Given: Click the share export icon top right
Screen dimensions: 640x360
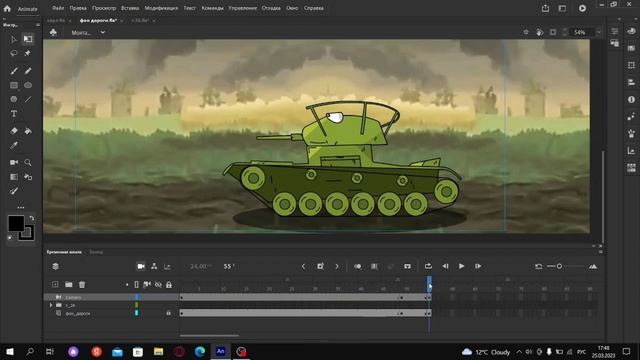Looking at the screenshot, I should point(545,8).
